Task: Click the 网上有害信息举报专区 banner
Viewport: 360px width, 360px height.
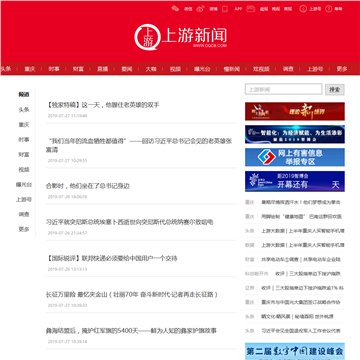Action: tap(295, 157)
